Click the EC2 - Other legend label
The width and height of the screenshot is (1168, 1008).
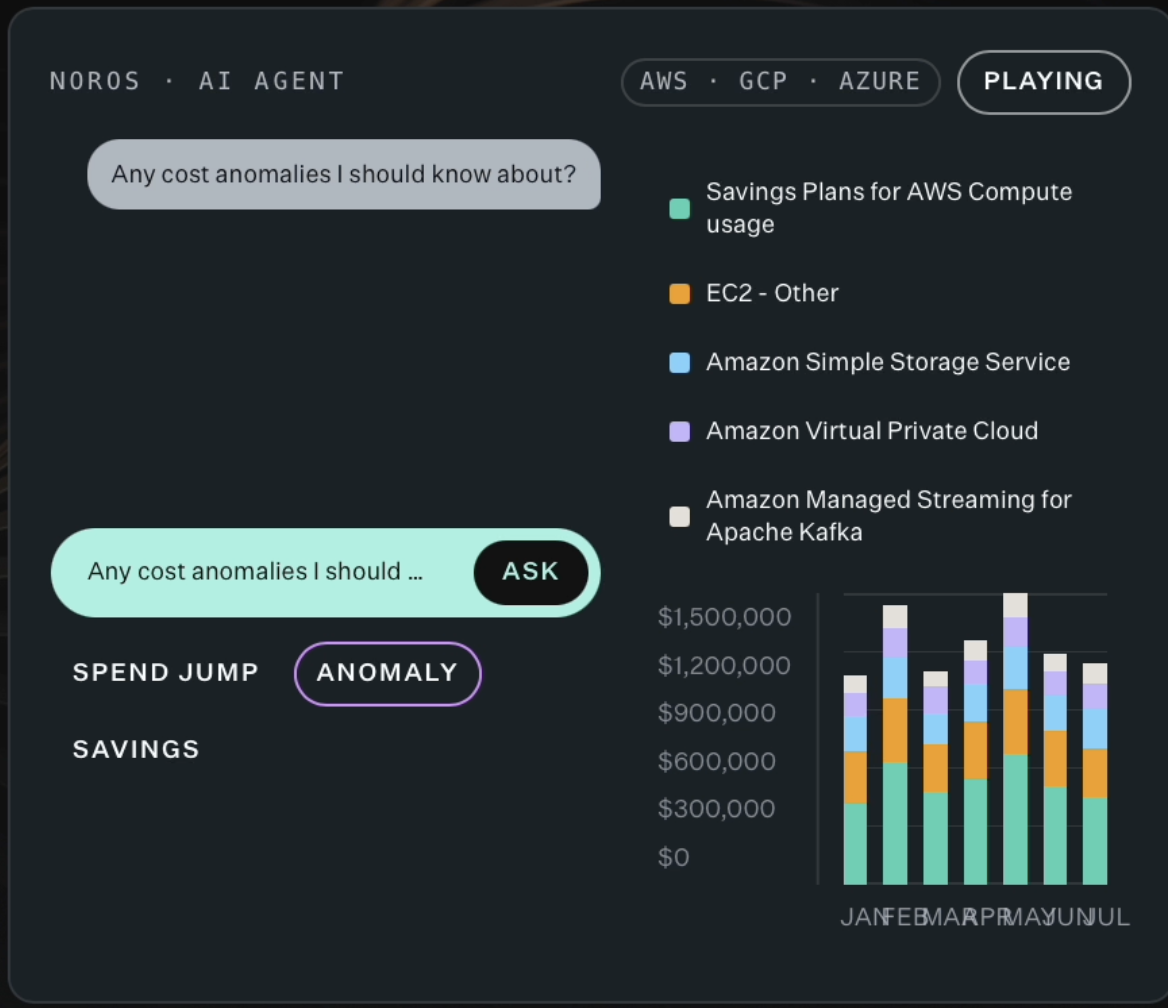[x=772, y=294]
